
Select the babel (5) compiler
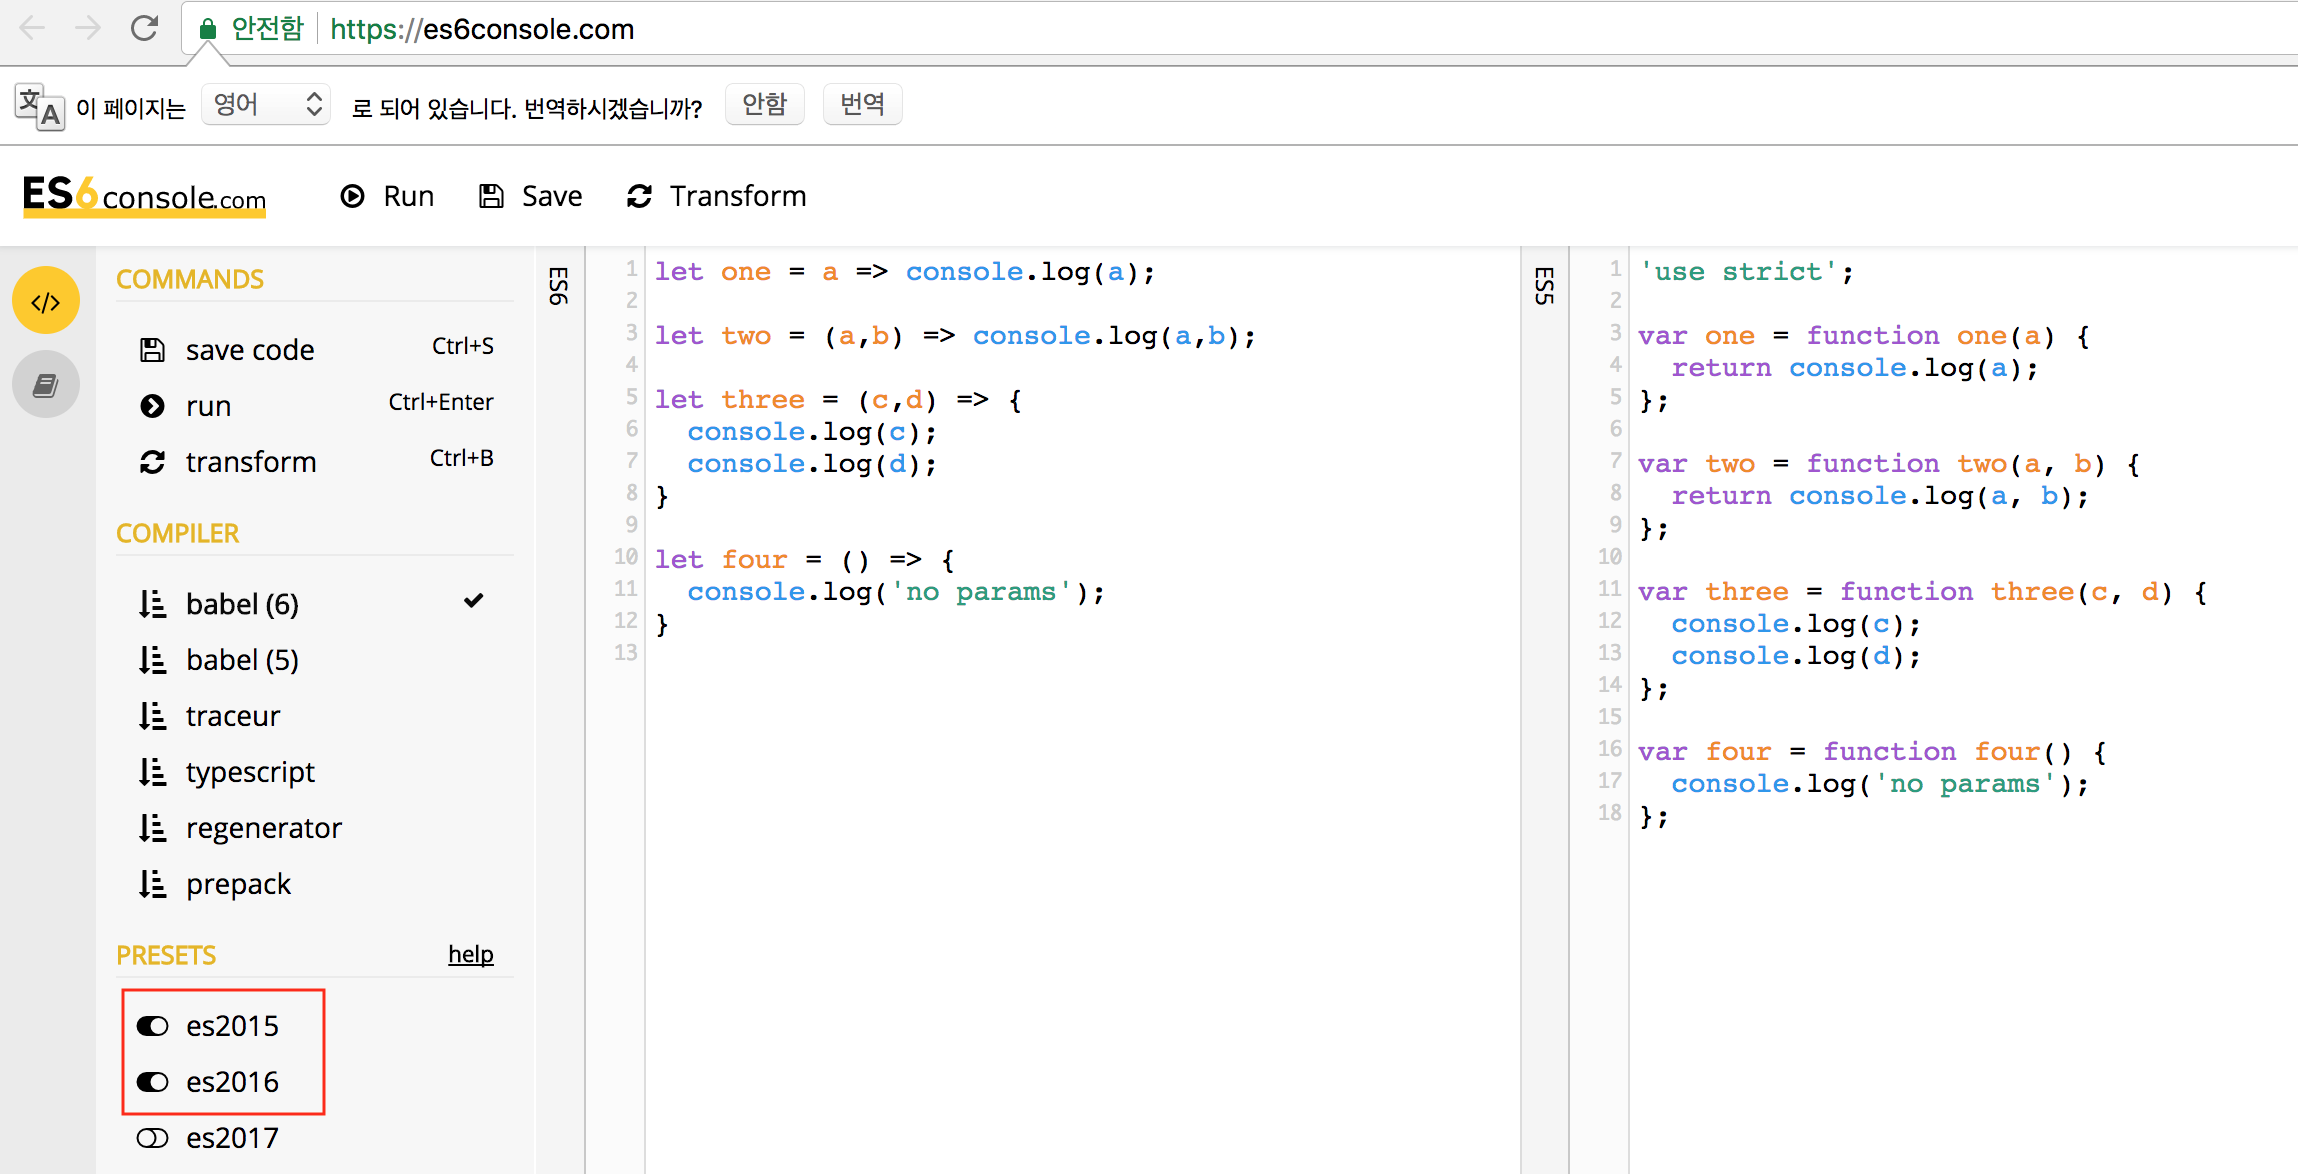click(242, 660)
